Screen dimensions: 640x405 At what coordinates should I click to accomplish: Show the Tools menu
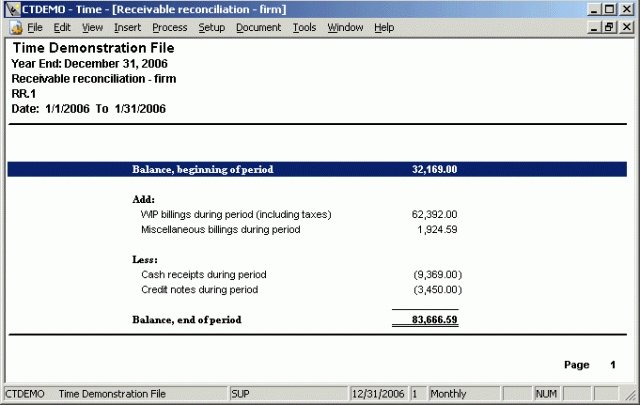coord(304,27)
